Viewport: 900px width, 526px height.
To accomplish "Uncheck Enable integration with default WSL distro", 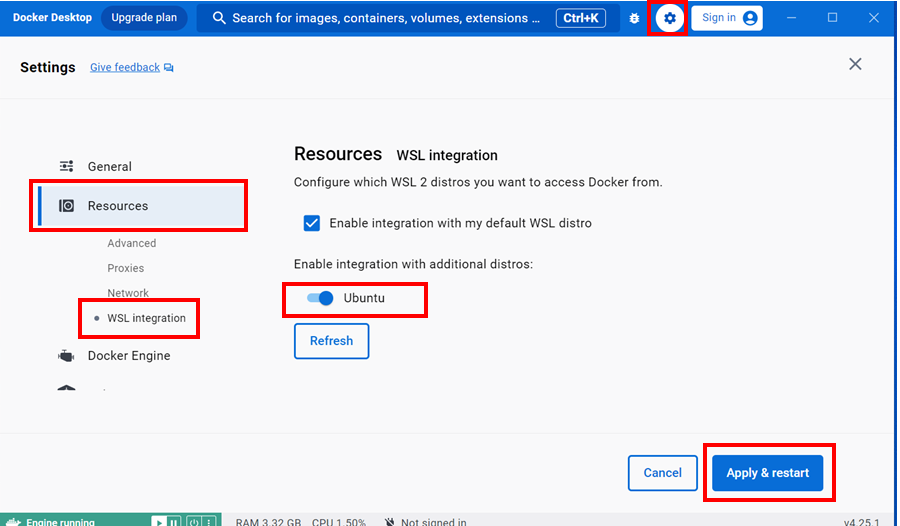I will click(x=312, y=223).
